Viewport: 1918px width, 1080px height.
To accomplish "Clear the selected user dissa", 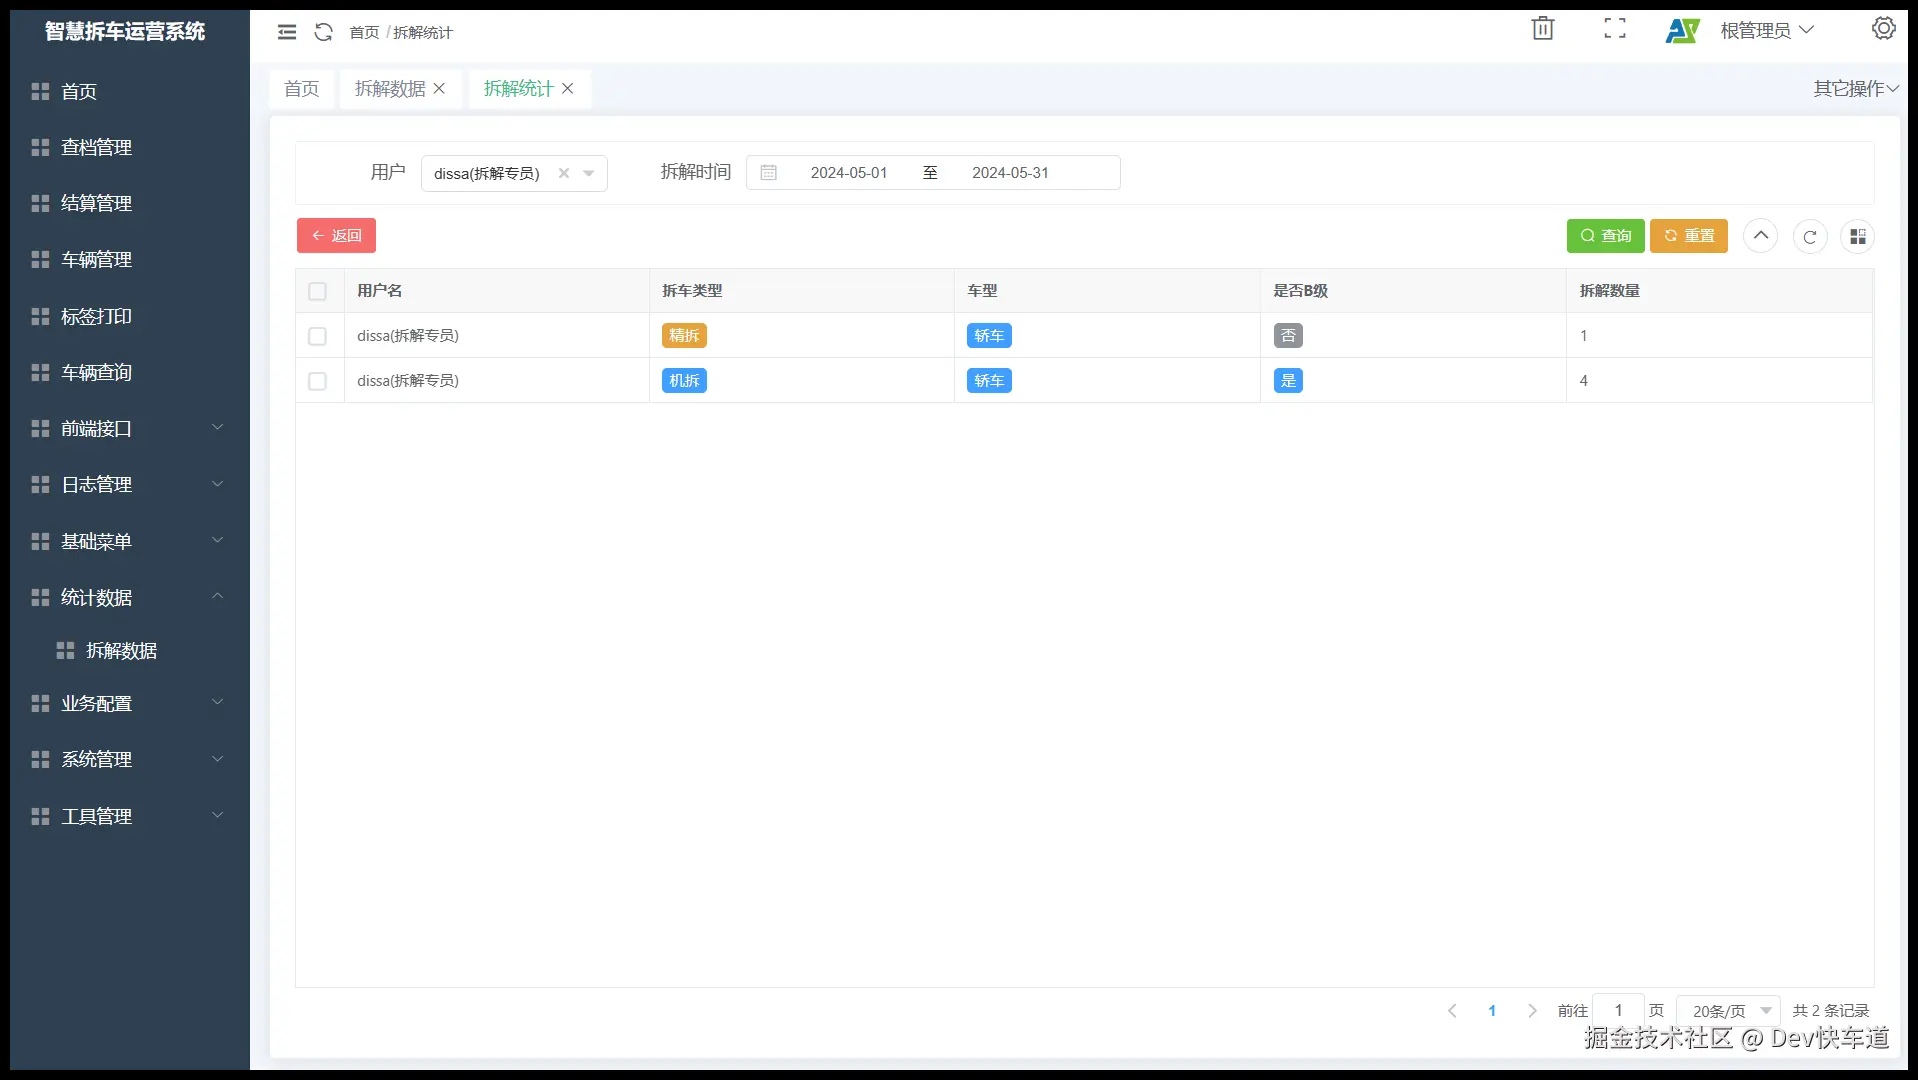I will tap(564, 173).
